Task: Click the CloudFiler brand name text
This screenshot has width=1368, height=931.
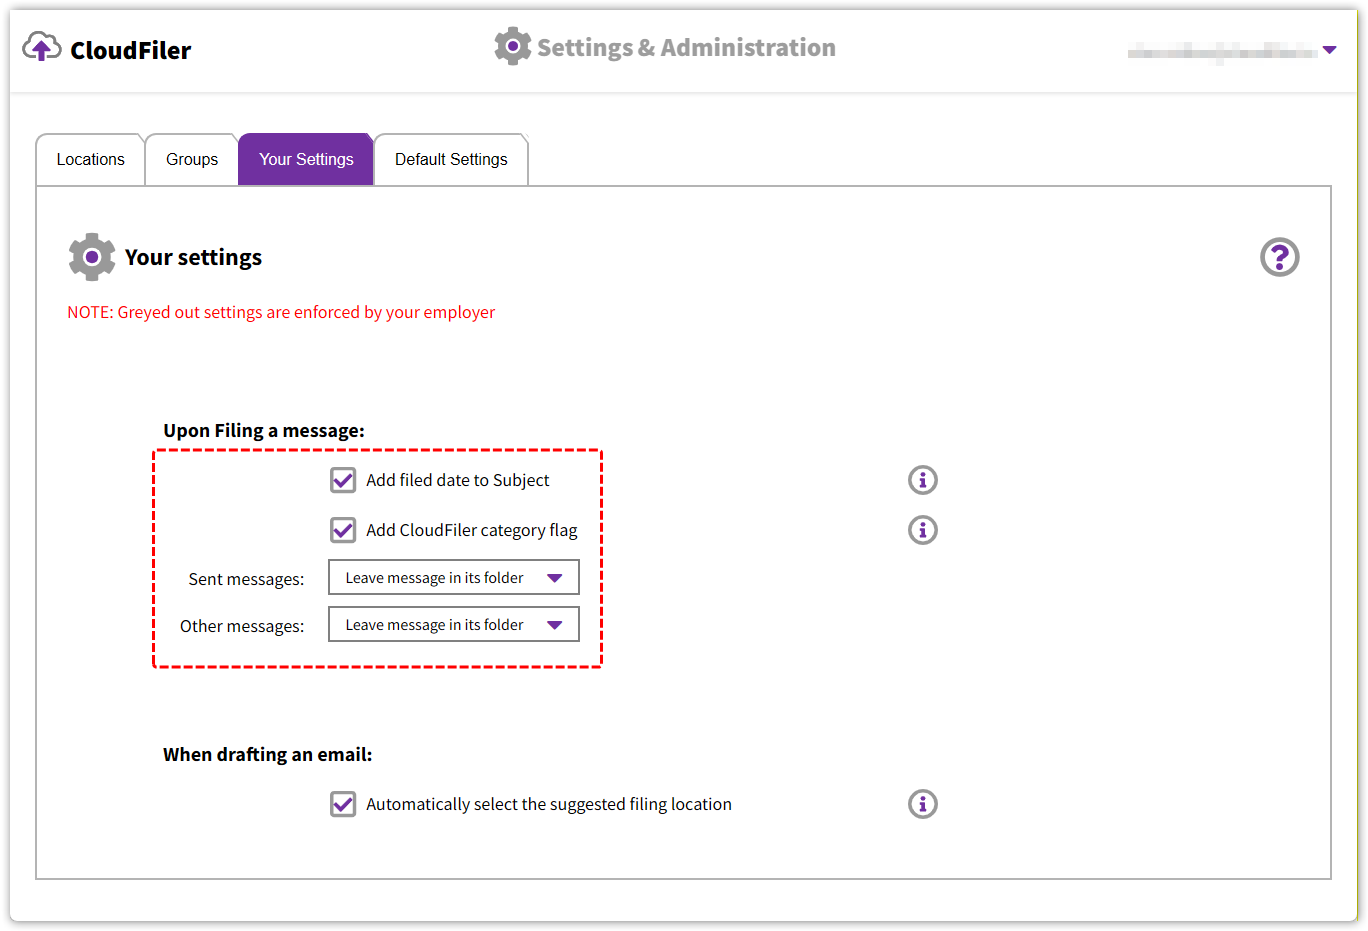Action: 130,50
